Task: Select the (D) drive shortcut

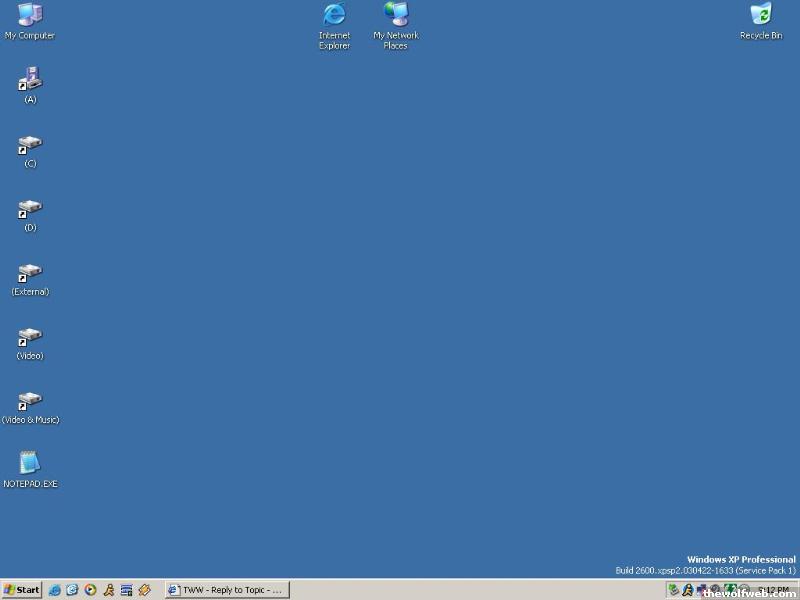Action: tap(30, 209)
